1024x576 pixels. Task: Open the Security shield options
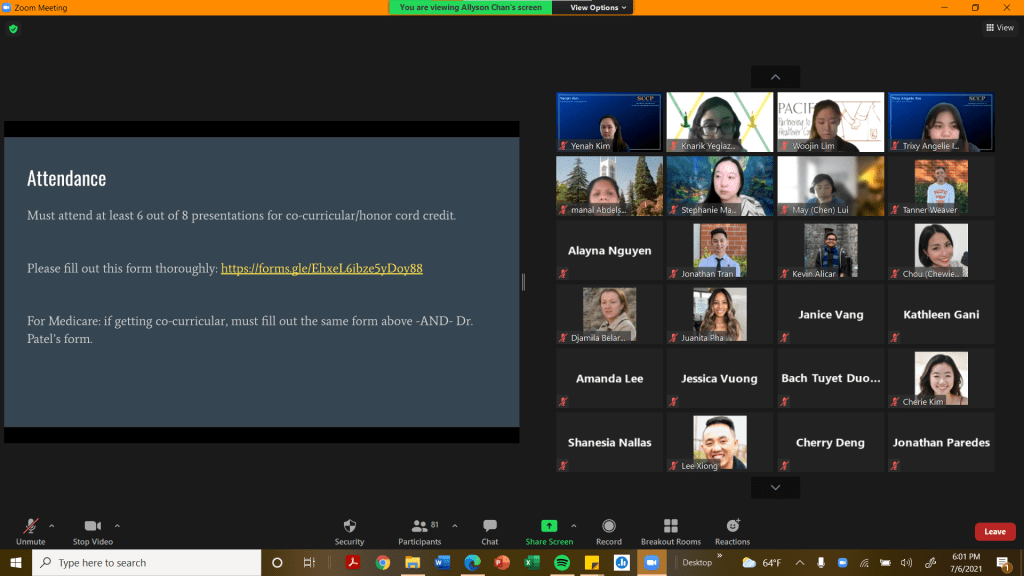pos(349,526)
